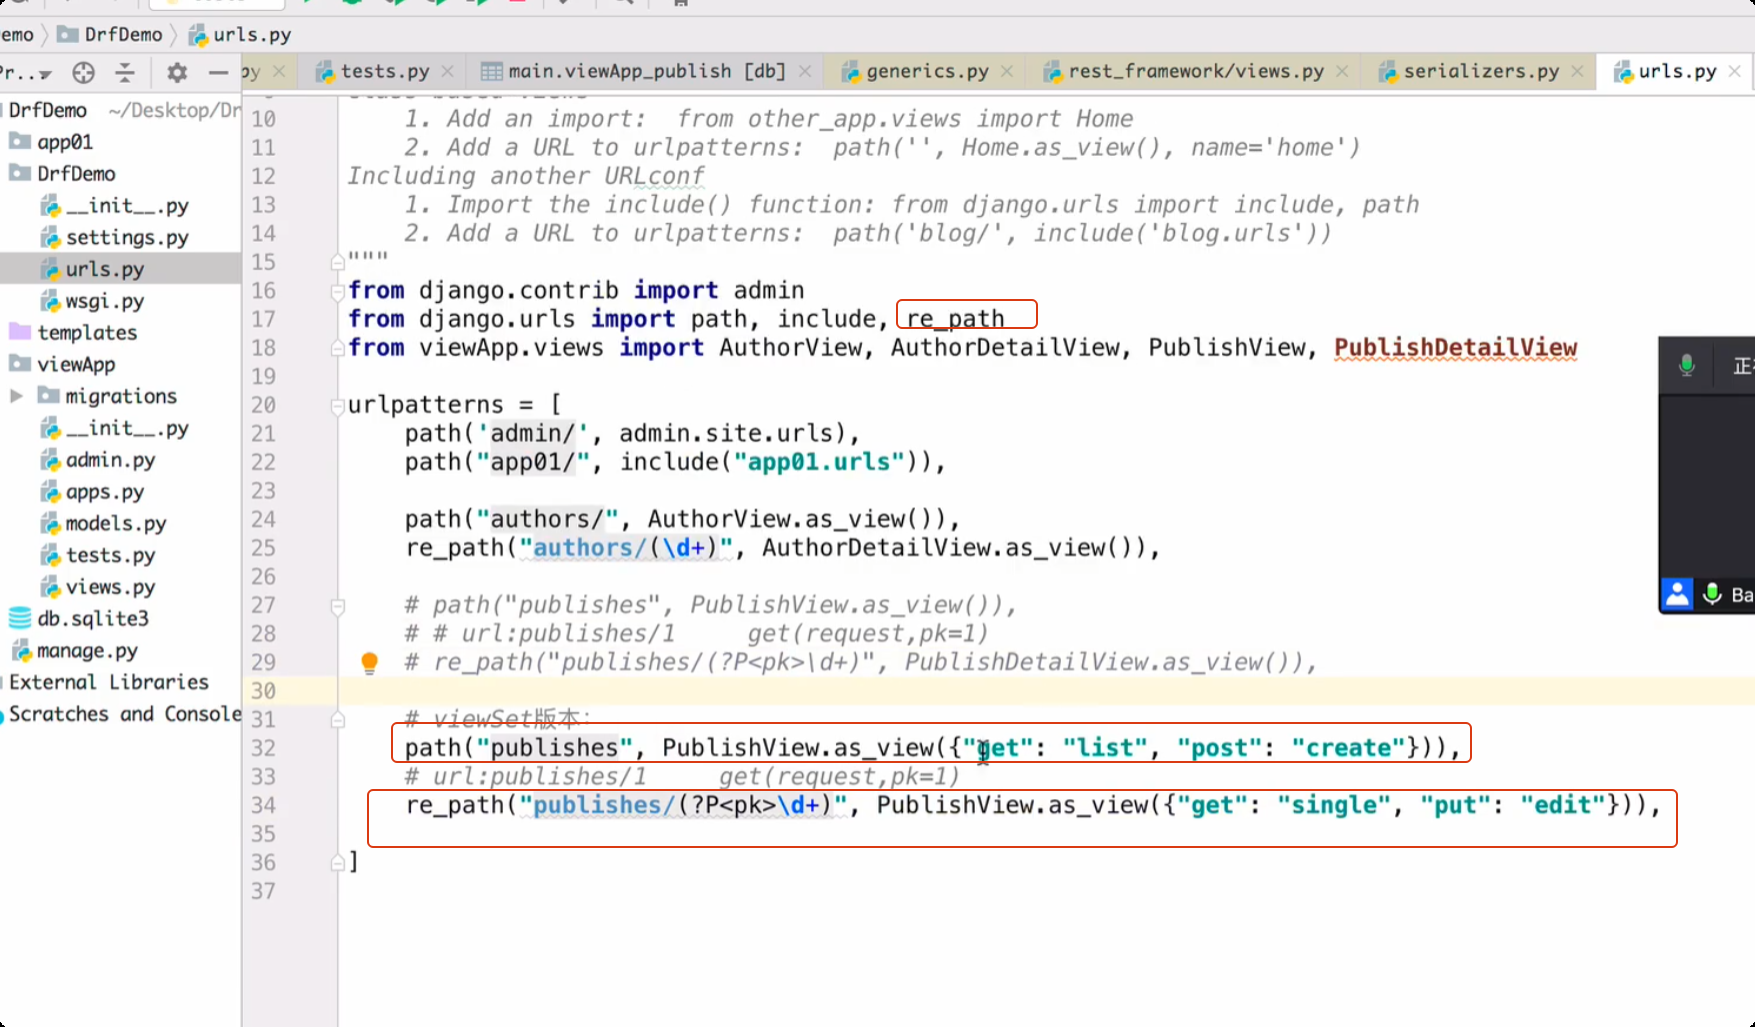Click the blue participant icon in meeting overlay
The image size is (1755, 1027).
[1677, 594]
